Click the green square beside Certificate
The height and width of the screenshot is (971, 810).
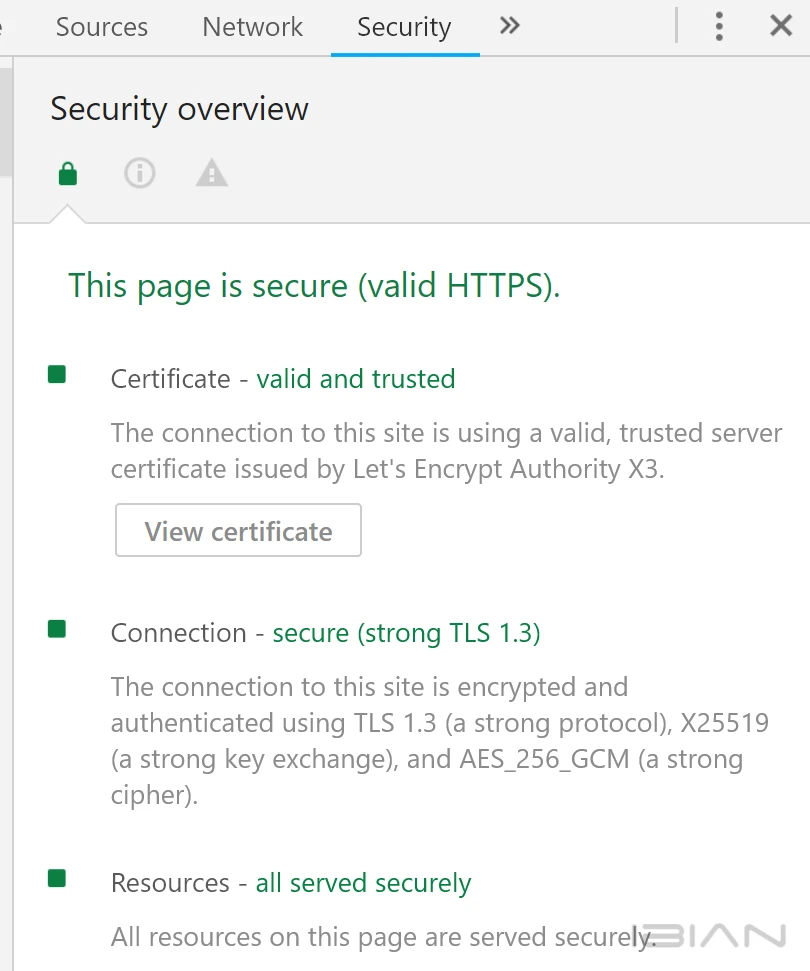point(57,375)
